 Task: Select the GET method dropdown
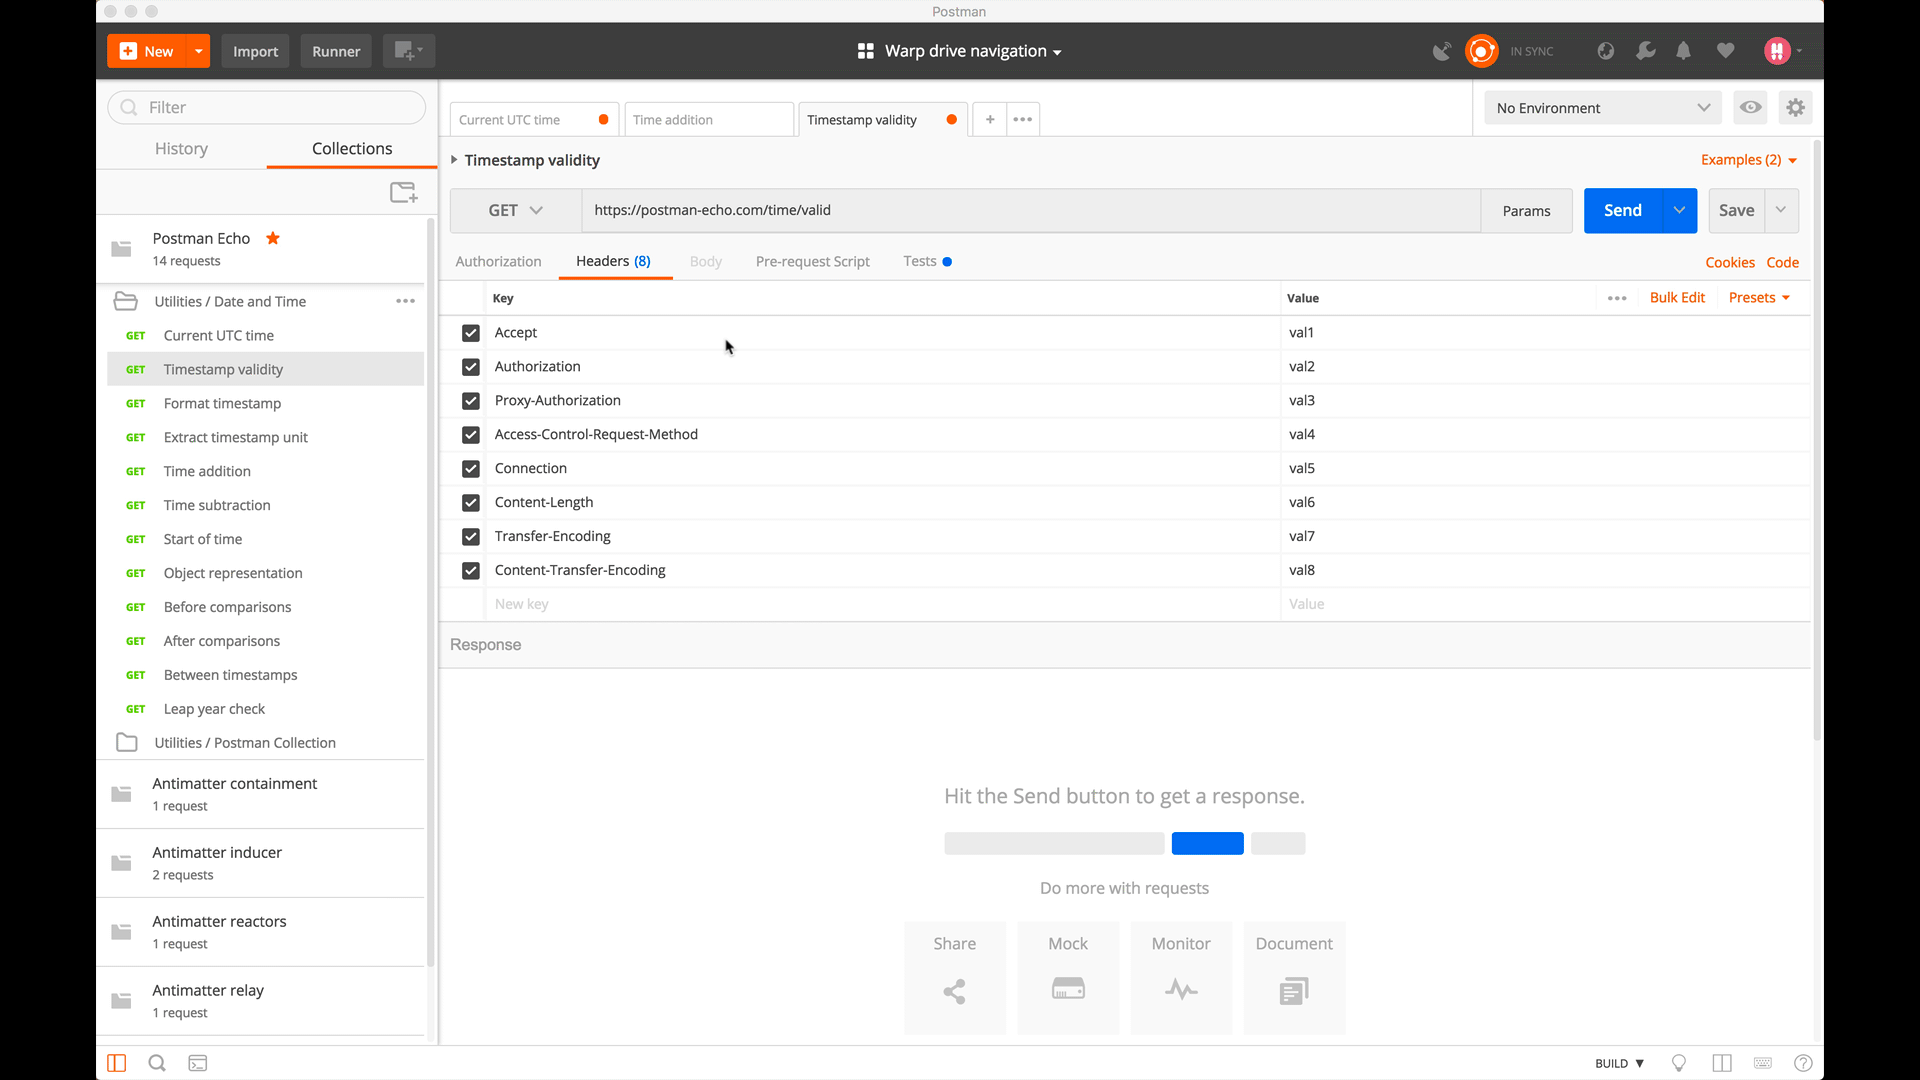pos(514,210)
